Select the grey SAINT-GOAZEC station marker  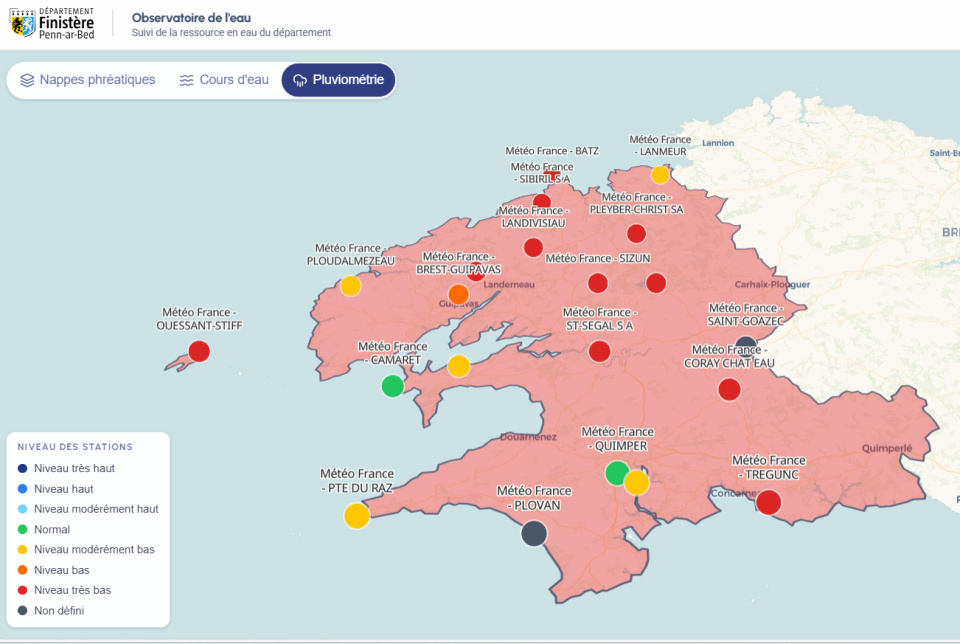746,343
